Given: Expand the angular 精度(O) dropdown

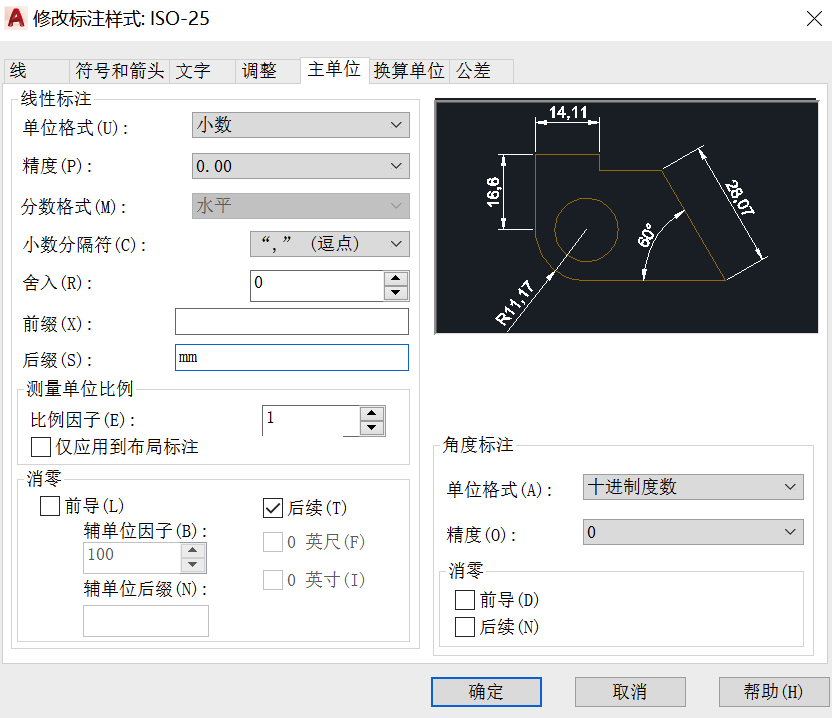Looking at the screenshot, I should point(693,532).
